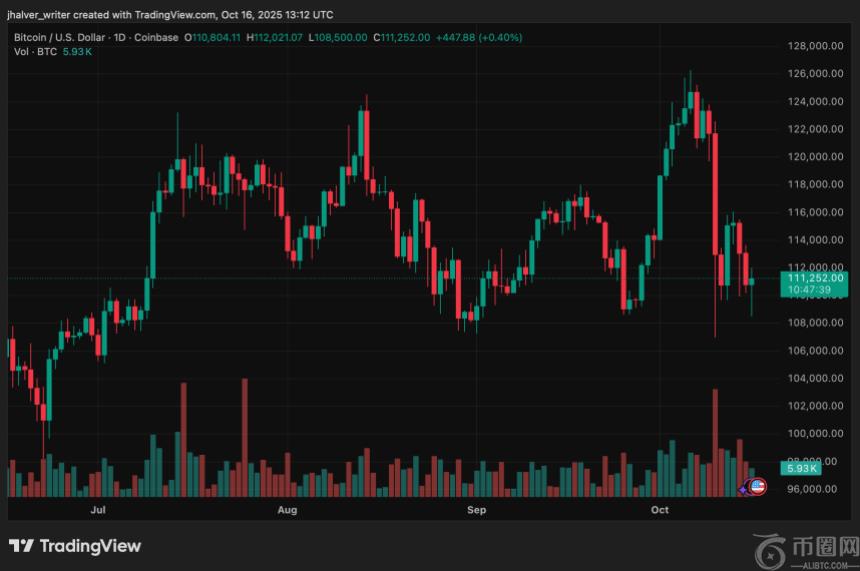
Task: Select the 1D interval label in legend
Action: point(120,37)
